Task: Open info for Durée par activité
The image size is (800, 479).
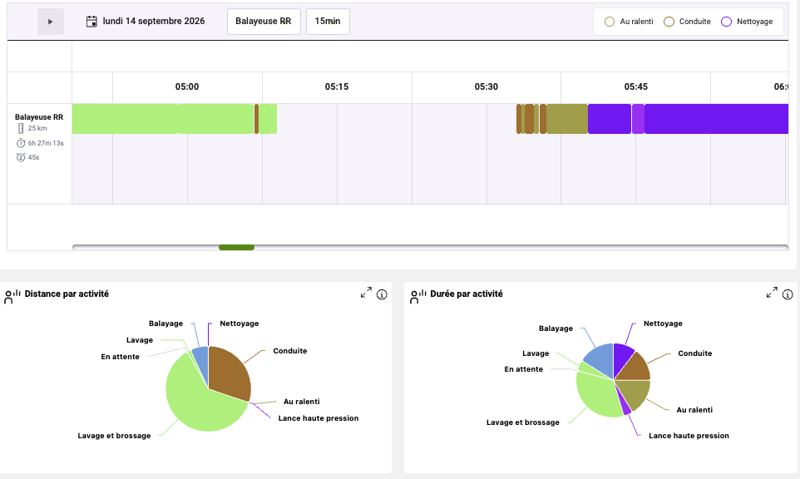Action: pyautogui.click(x=788, y=294)
